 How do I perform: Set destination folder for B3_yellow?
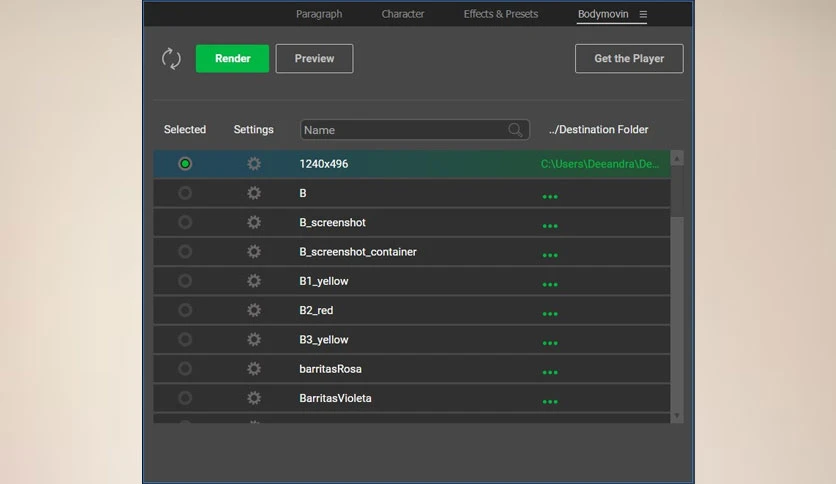click(550, 343)
